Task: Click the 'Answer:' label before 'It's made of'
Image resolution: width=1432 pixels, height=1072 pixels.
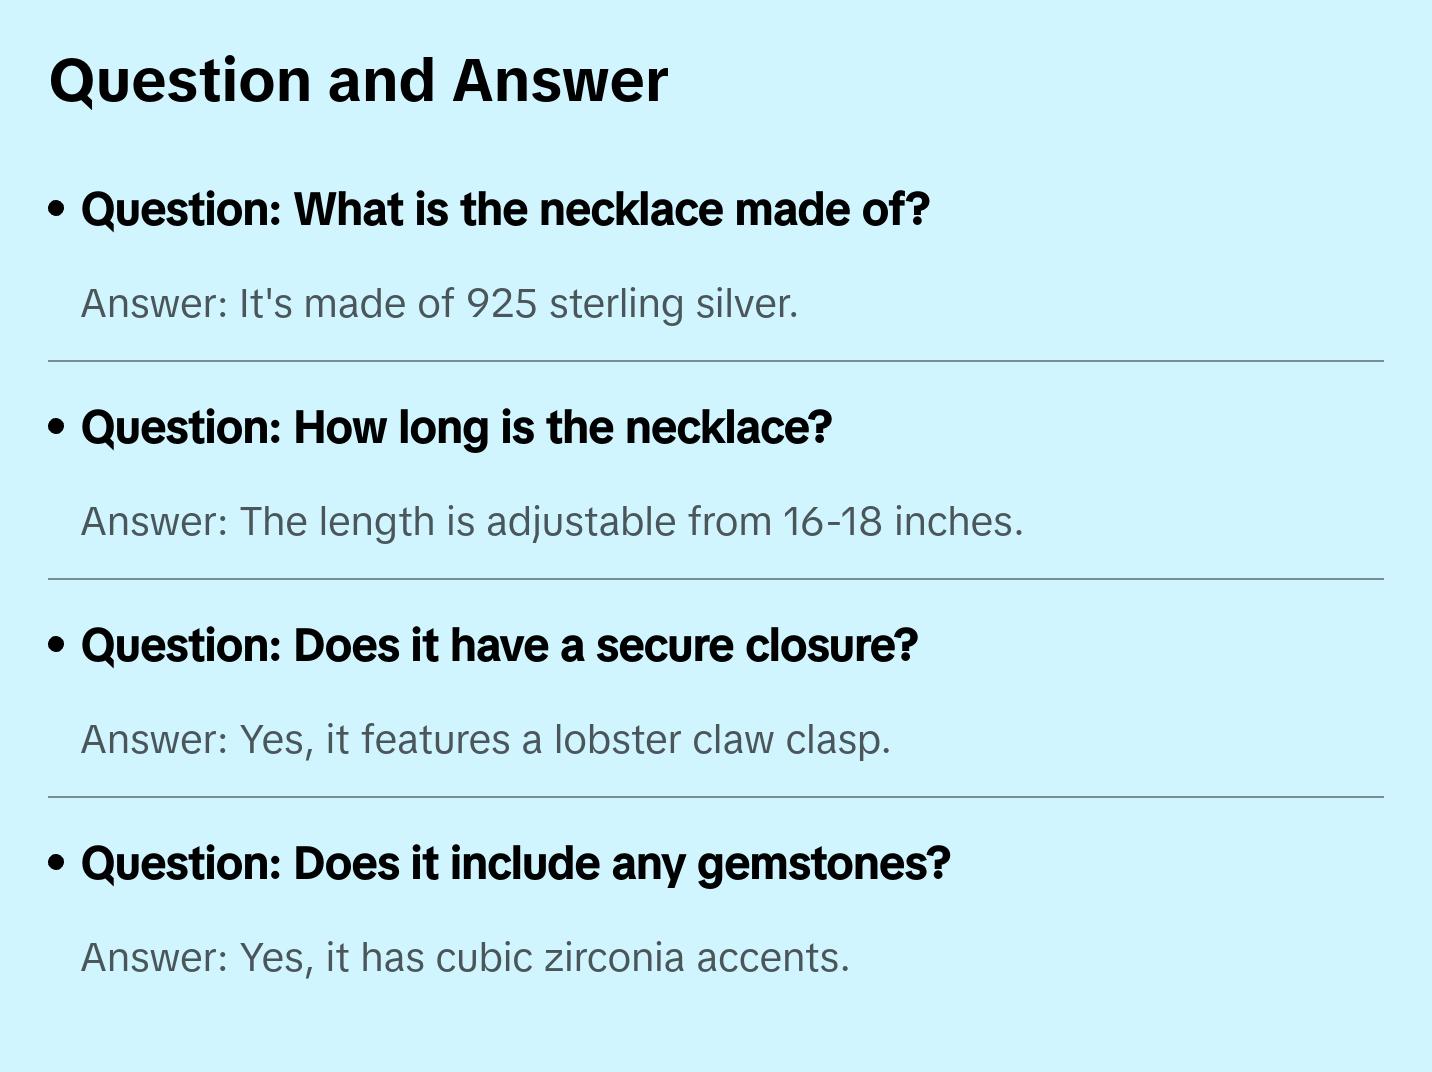Action: click(155, 304)
